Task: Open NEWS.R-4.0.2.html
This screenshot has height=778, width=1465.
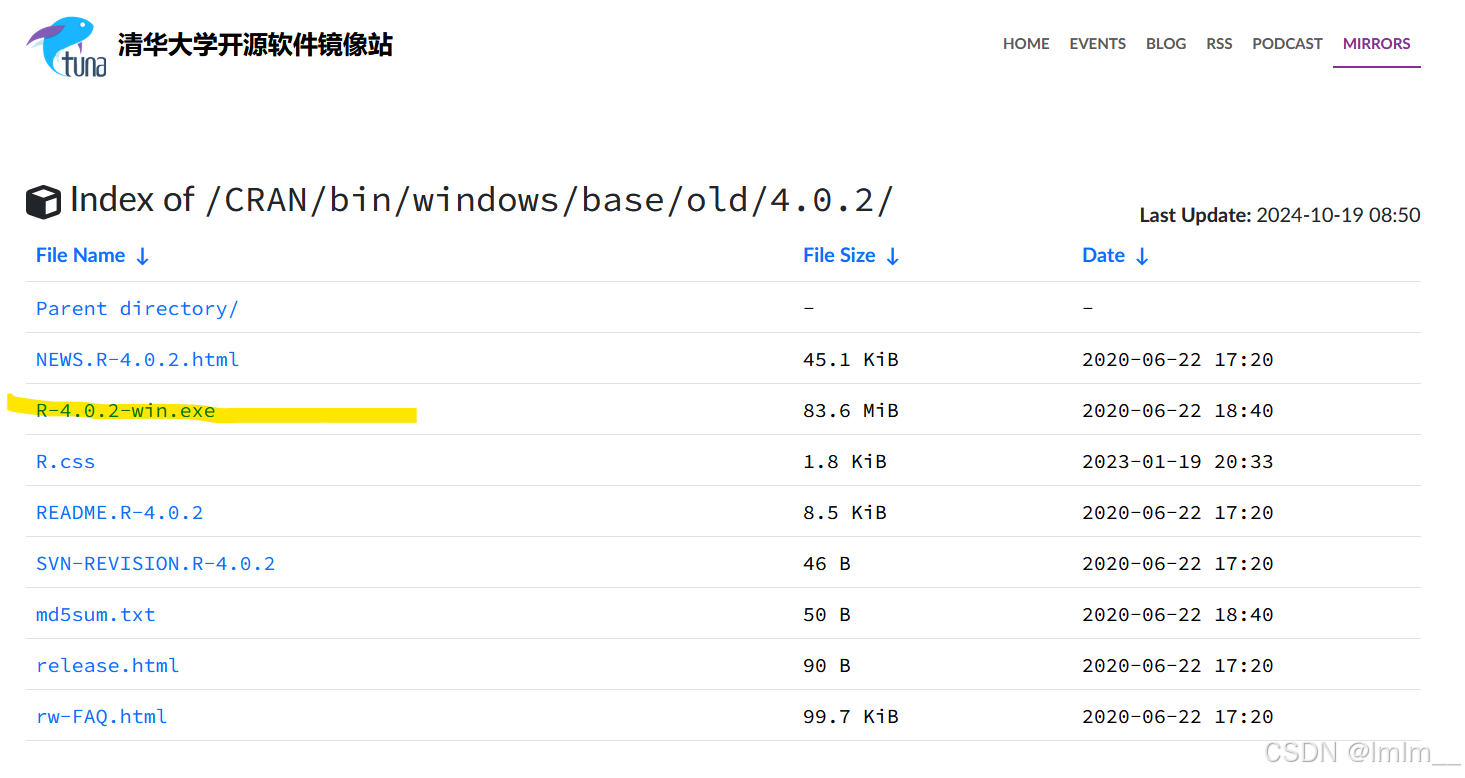Action: 137,359
